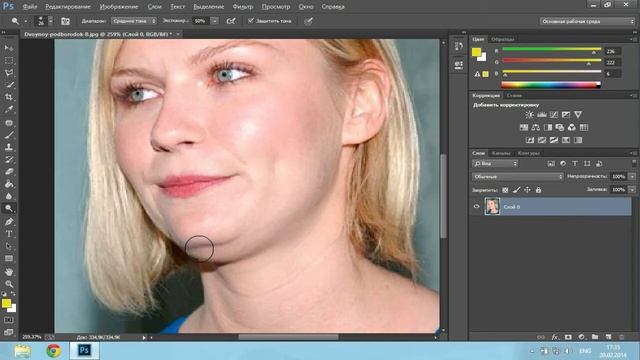Toggle airbrush mode in options bar
640x360 pixels.
231,21
